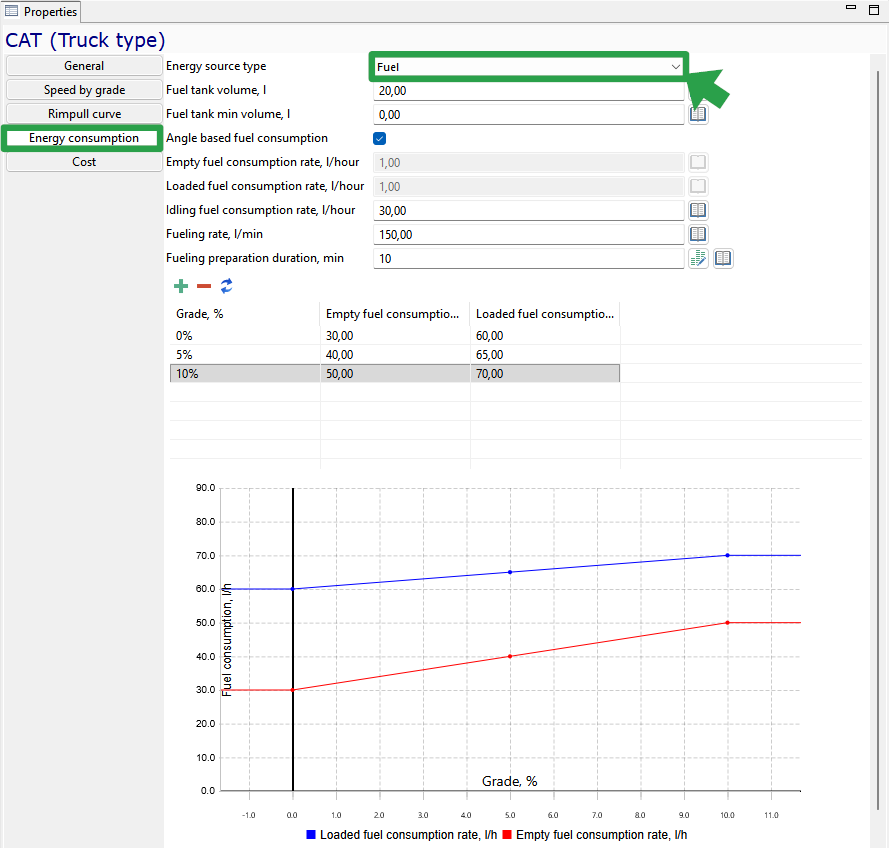The height and width of the screenshot is (848, 889).
Task: Click the red chart point at grade 5
Action: point(510,656)
